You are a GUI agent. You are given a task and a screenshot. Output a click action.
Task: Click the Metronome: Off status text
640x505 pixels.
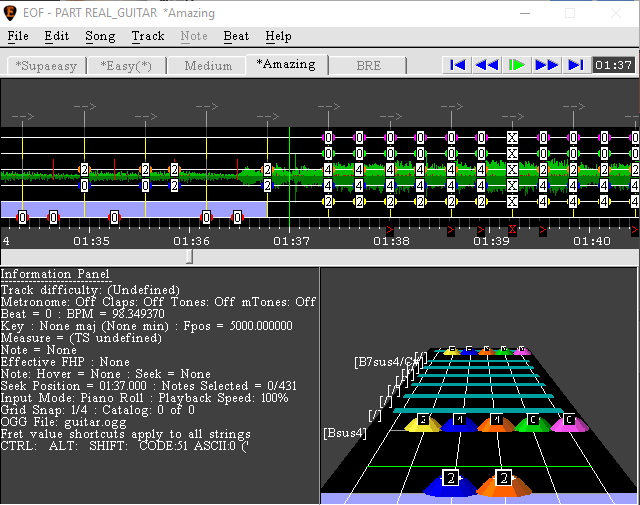48,302
